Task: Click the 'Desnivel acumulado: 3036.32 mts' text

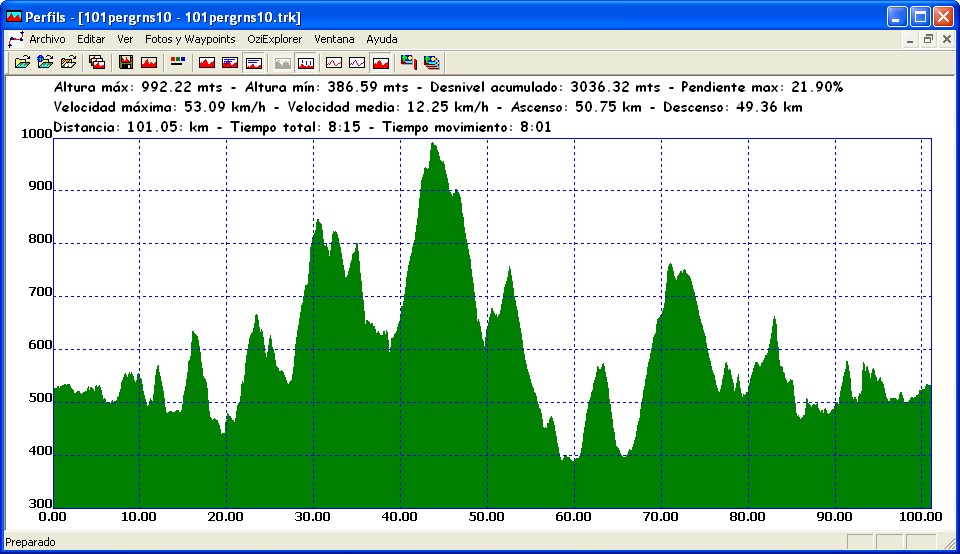Action: tap(545, 88)
